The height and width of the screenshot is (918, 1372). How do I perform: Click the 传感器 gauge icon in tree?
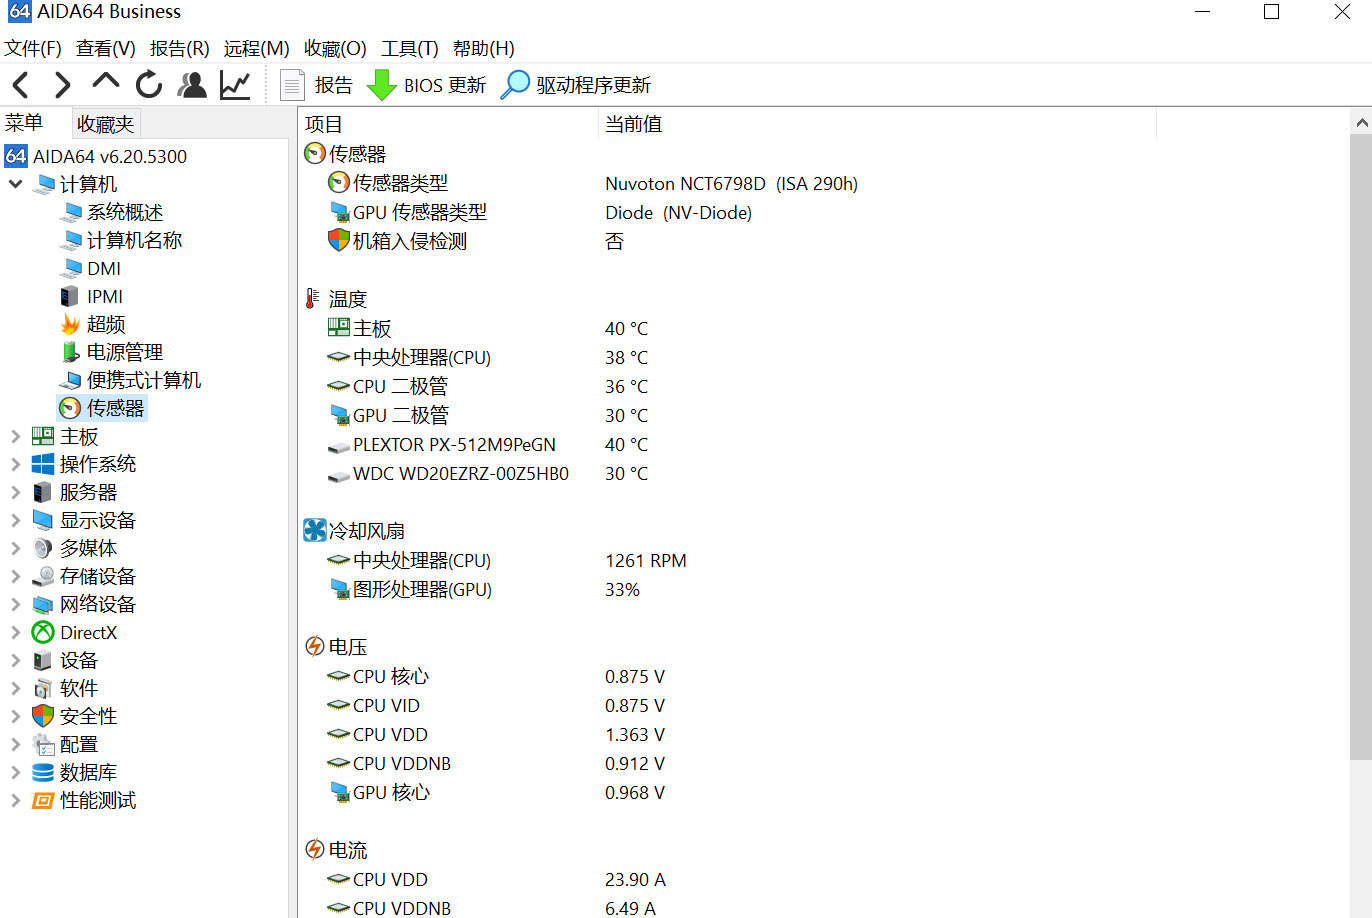[x=70, y=408]
